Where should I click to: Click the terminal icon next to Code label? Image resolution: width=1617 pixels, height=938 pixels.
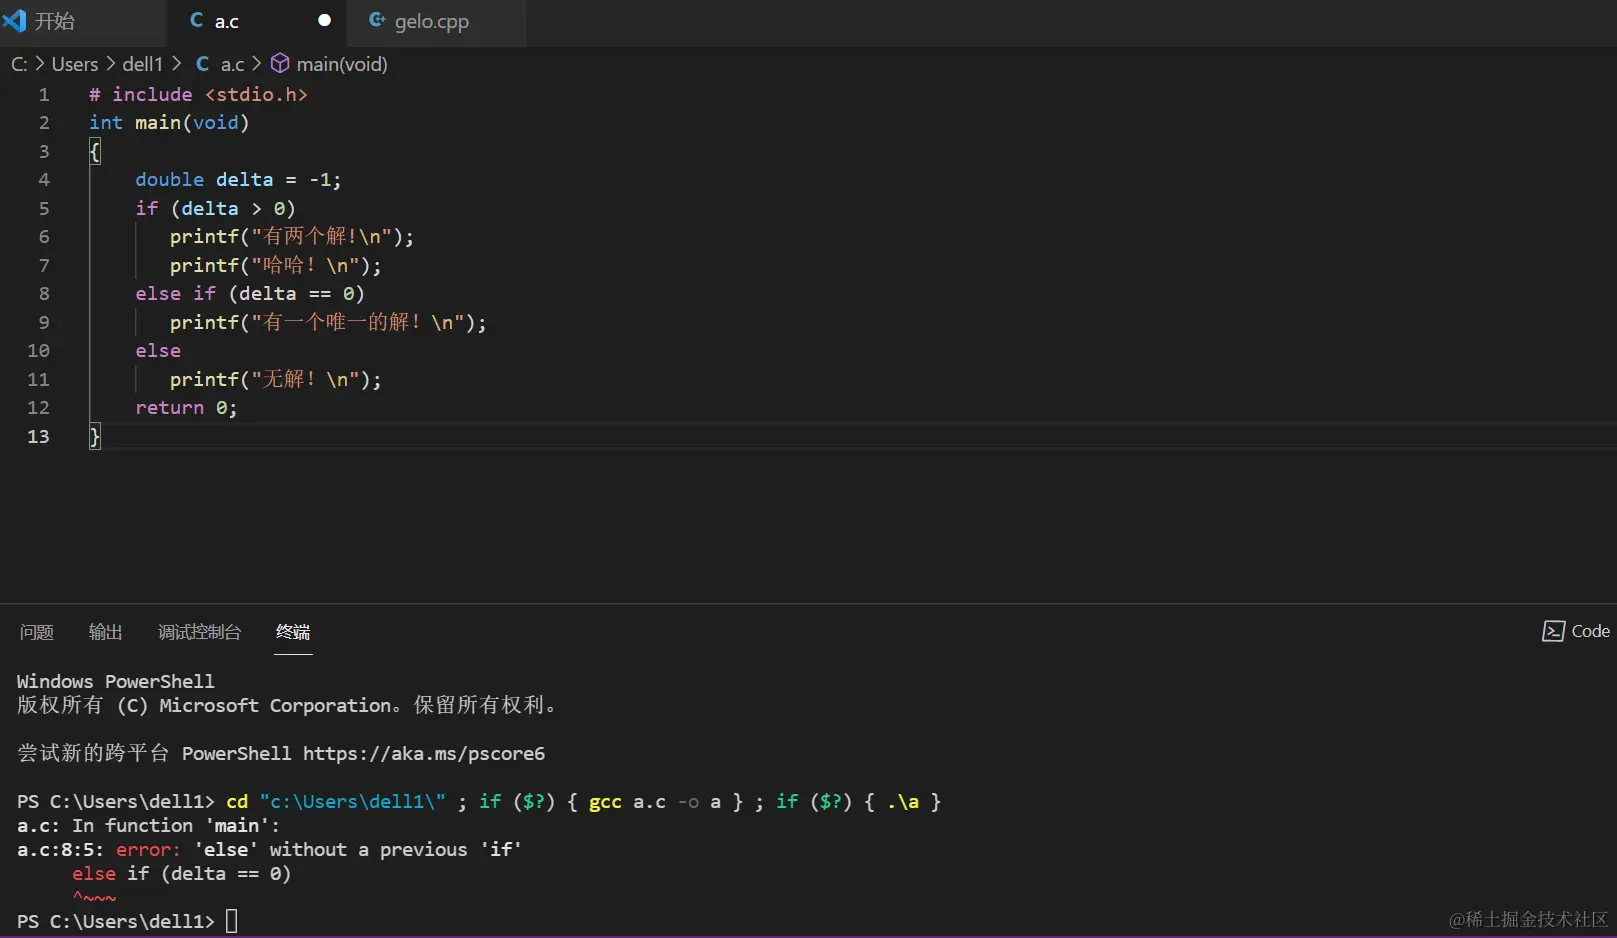[1553, 631]
